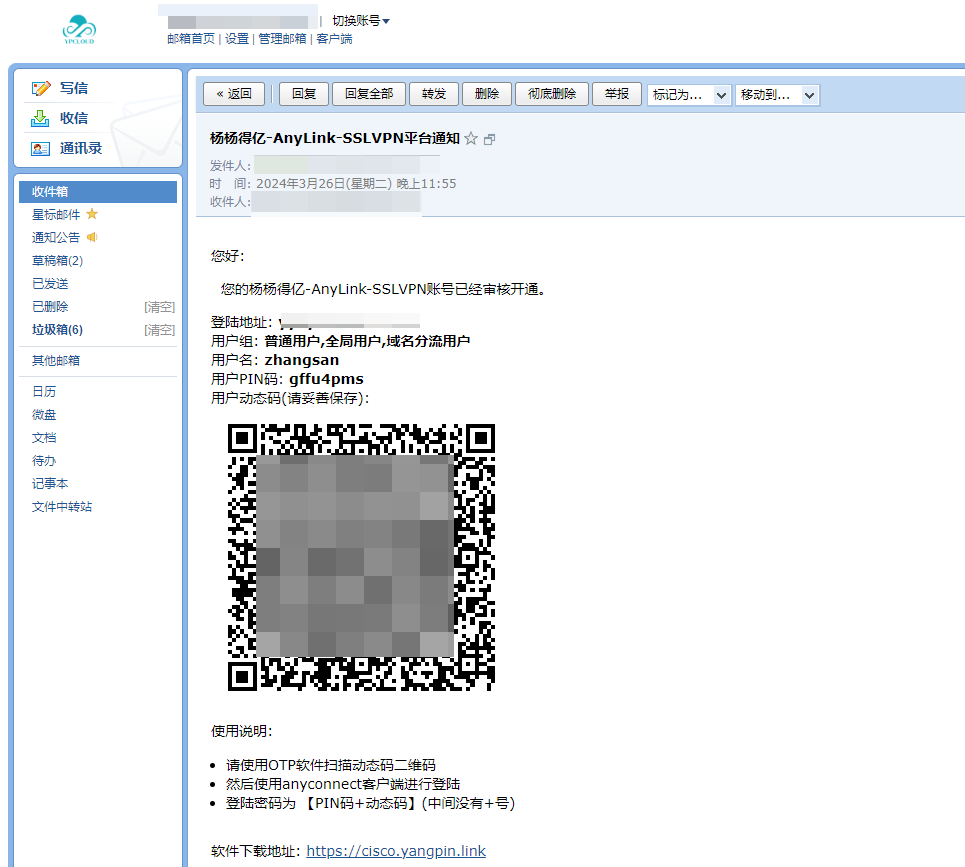The image size is (965, 867).
Task: Click the YPCLOUD logo icon
Action: coord(79,29)
